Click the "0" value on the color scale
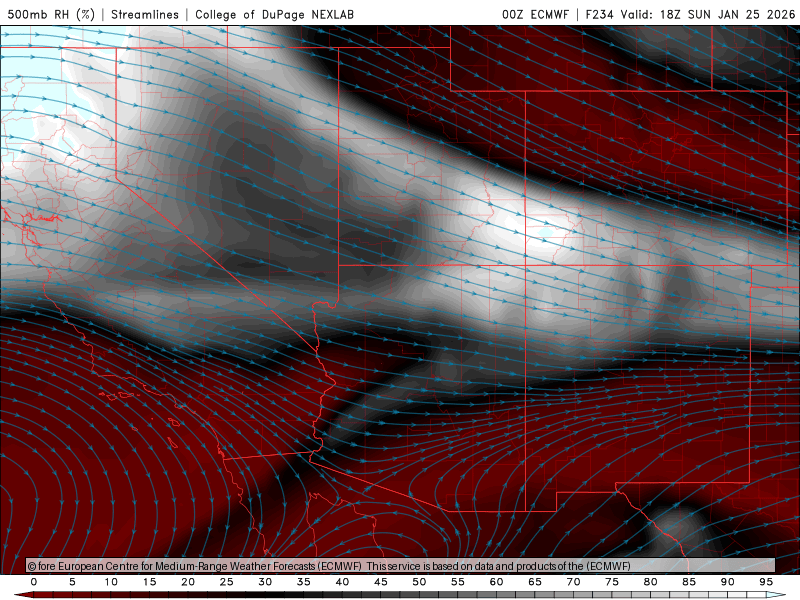The height and width of the screenshot is (600, 800). point(34,582)
